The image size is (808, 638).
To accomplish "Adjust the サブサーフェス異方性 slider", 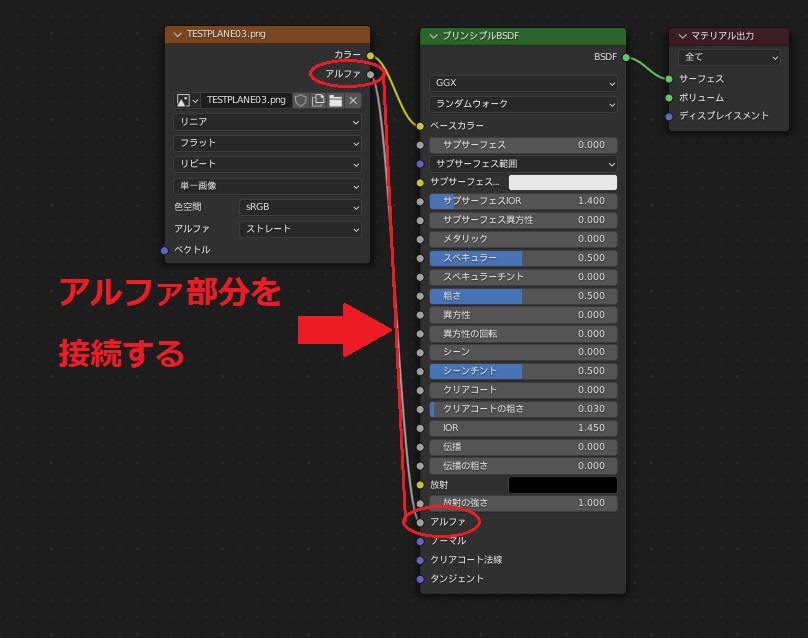I will click(523, 220).
